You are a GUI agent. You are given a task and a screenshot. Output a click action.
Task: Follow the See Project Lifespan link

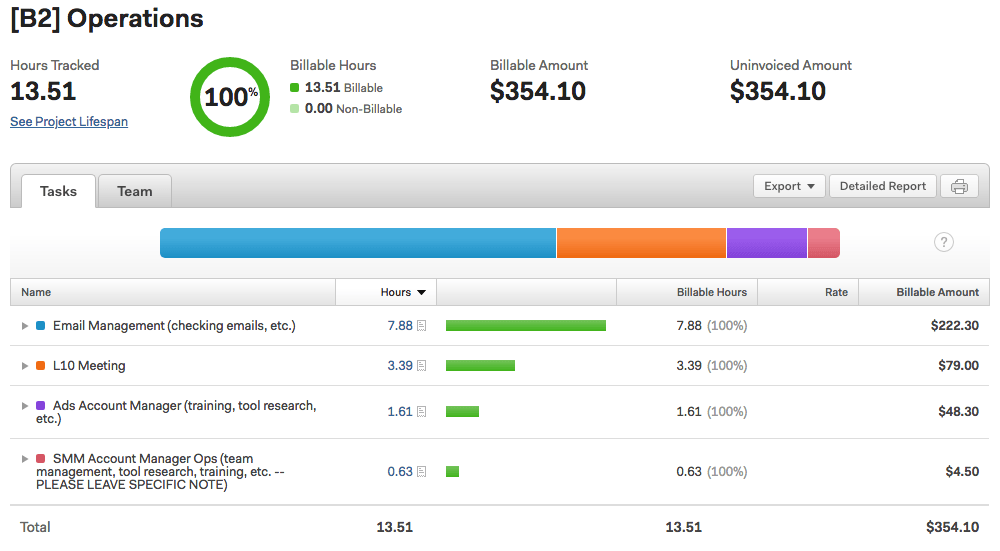click(69, 122)
